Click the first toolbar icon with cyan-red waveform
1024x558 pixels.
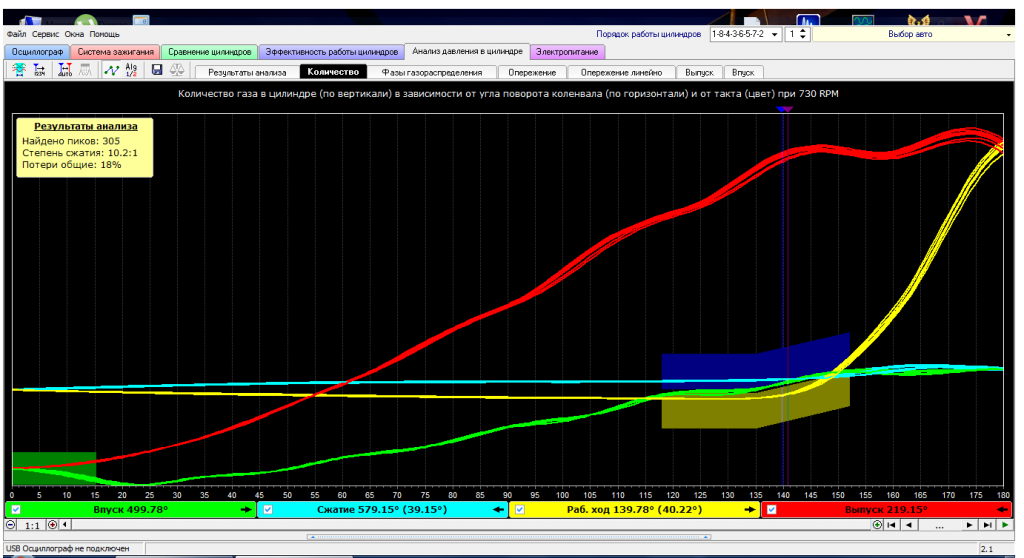coord(19,69)
